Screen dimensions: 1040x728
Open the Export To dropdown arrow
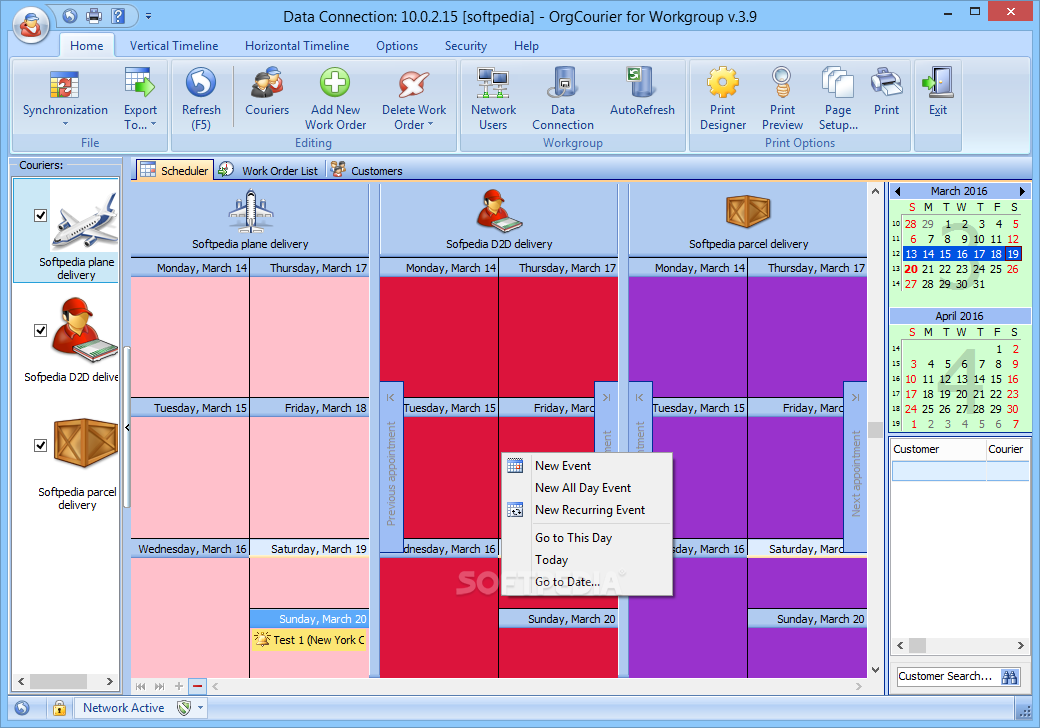[x=153, y=124]
